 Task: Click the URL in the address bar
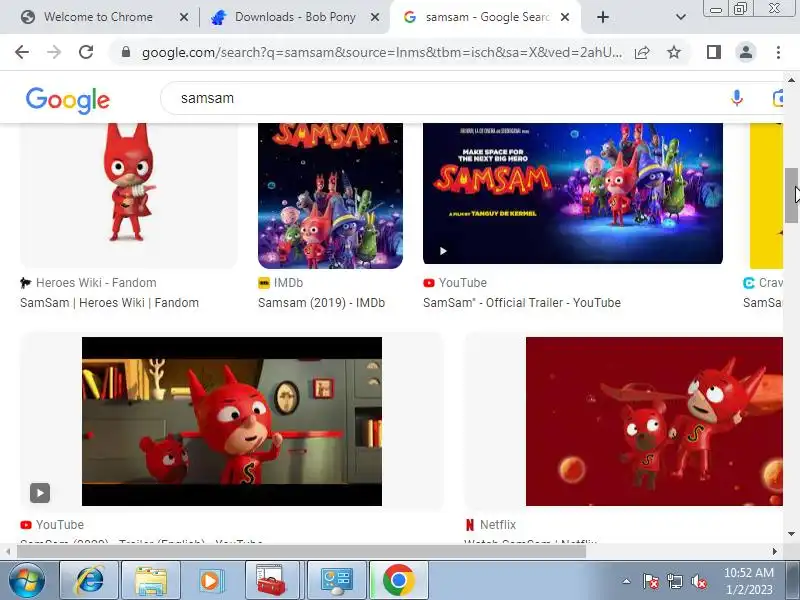[382, 52]
